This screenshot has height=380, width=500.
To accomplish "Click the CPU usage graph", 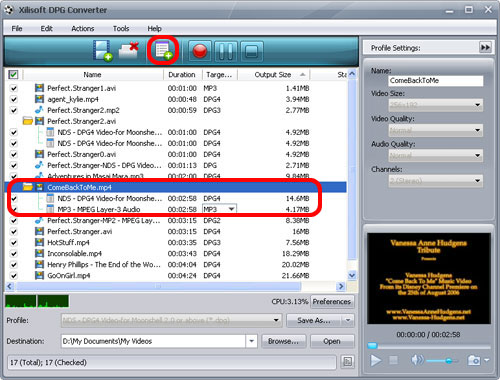I will pyautogui.click(x=37, y=301).
